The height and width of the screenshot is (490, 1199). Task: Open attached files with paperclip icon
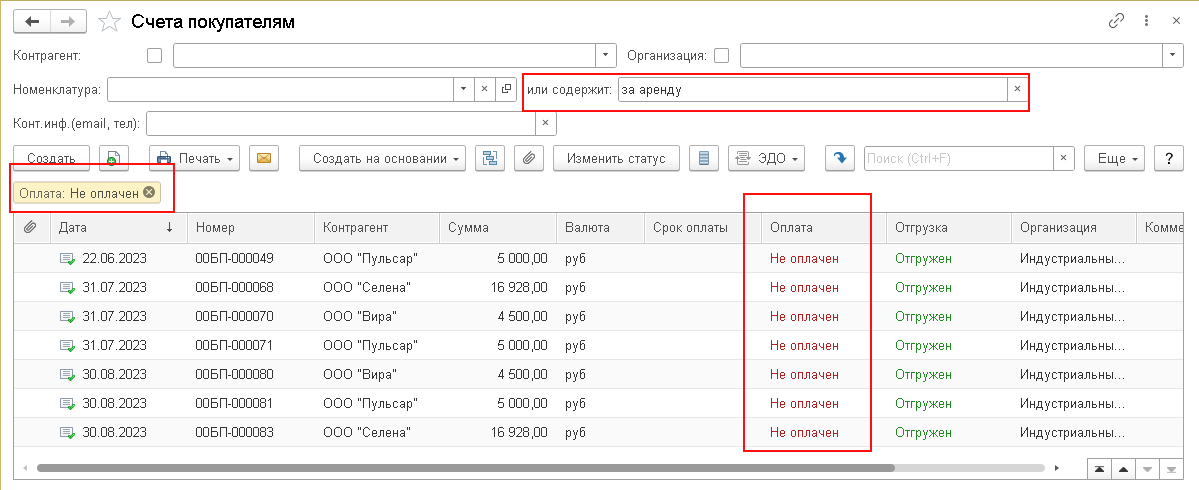(x=528, y=158)
